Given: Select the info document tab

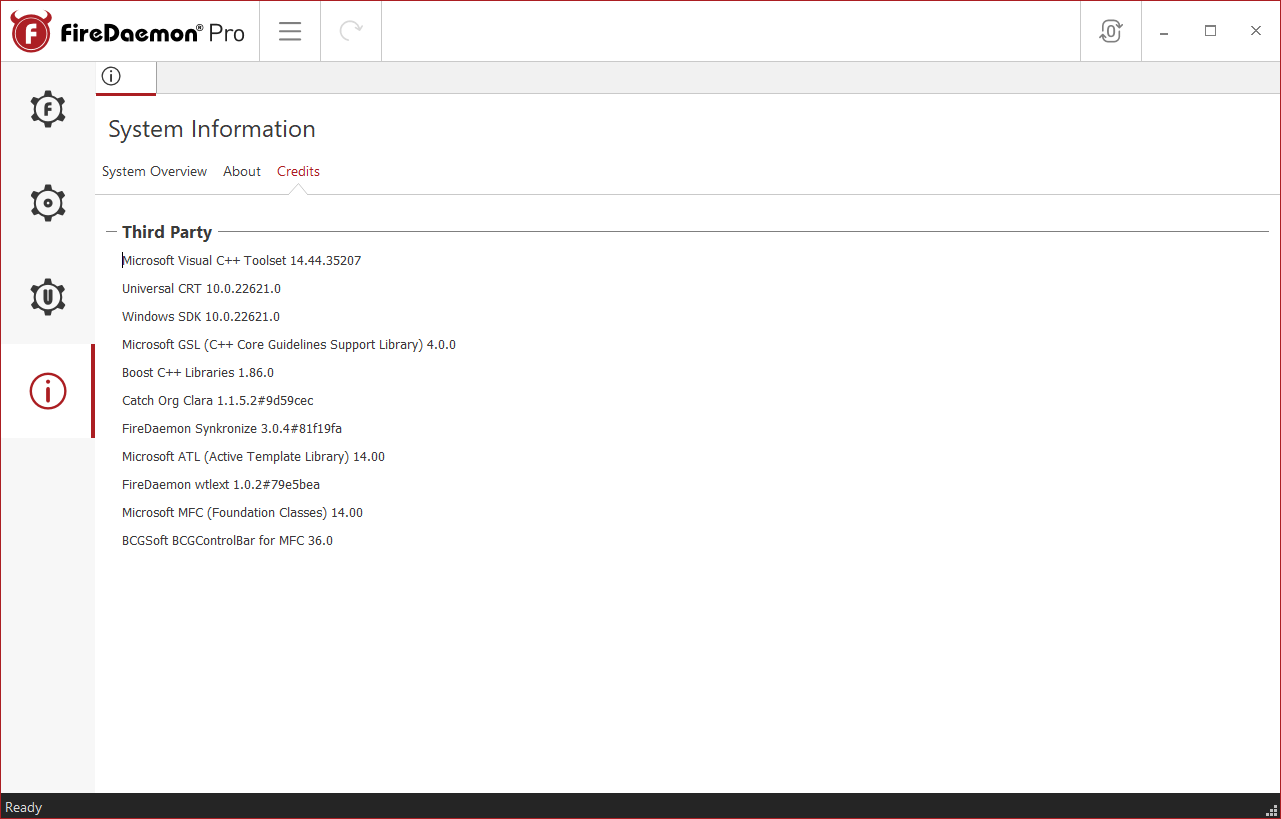Looking at the screenshot, I should pyautogui.click(x=126, y=77).
